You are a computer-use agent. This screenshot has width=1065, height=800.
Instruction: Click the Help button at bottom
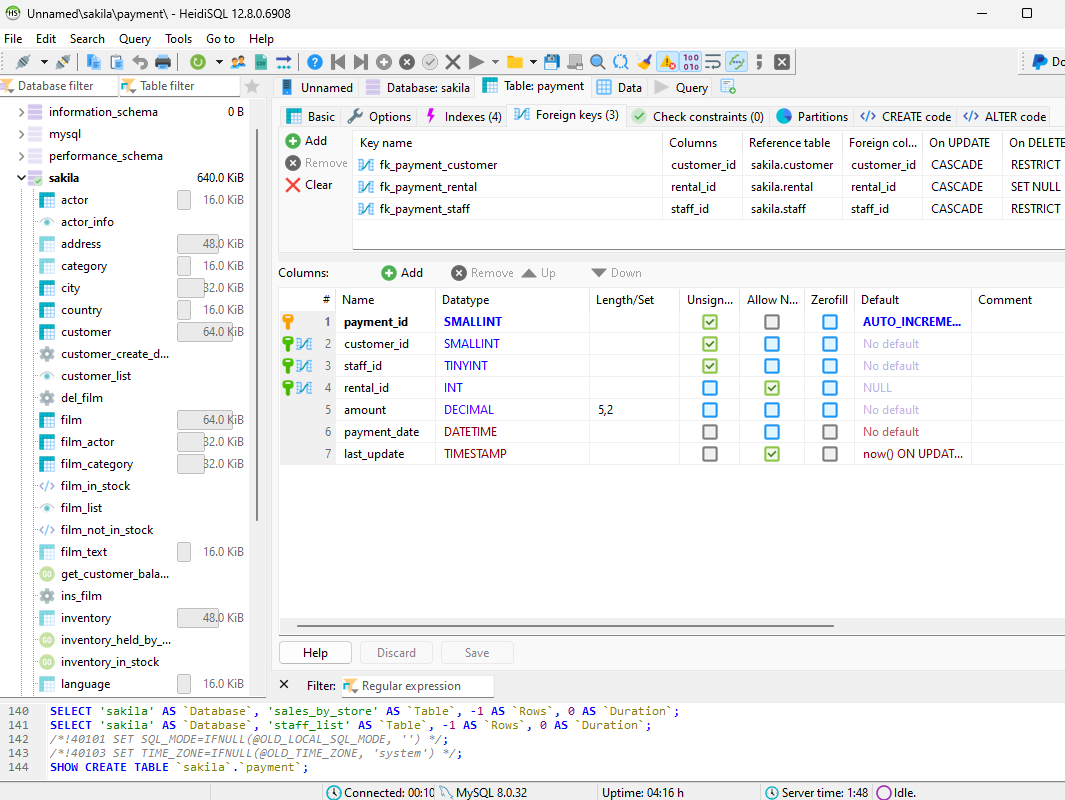315,653
